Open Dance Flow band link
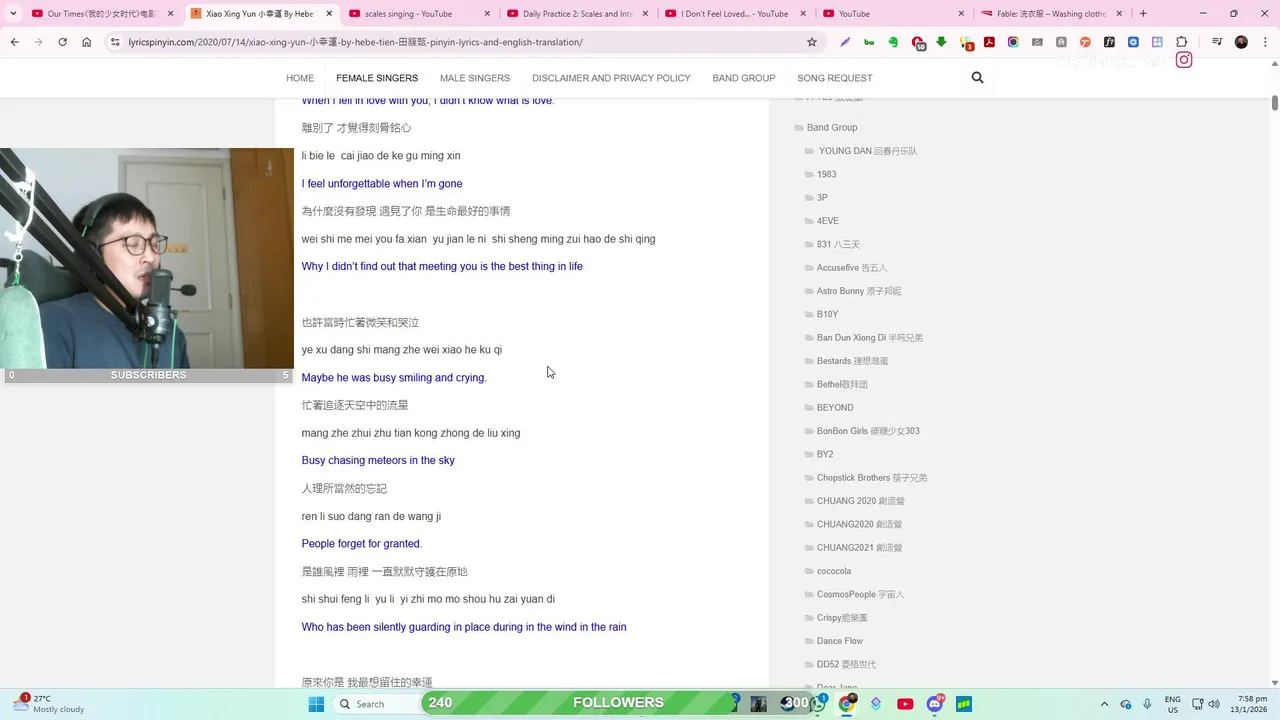The height and width of the screenshot is (720, 1280). (840, 641)
